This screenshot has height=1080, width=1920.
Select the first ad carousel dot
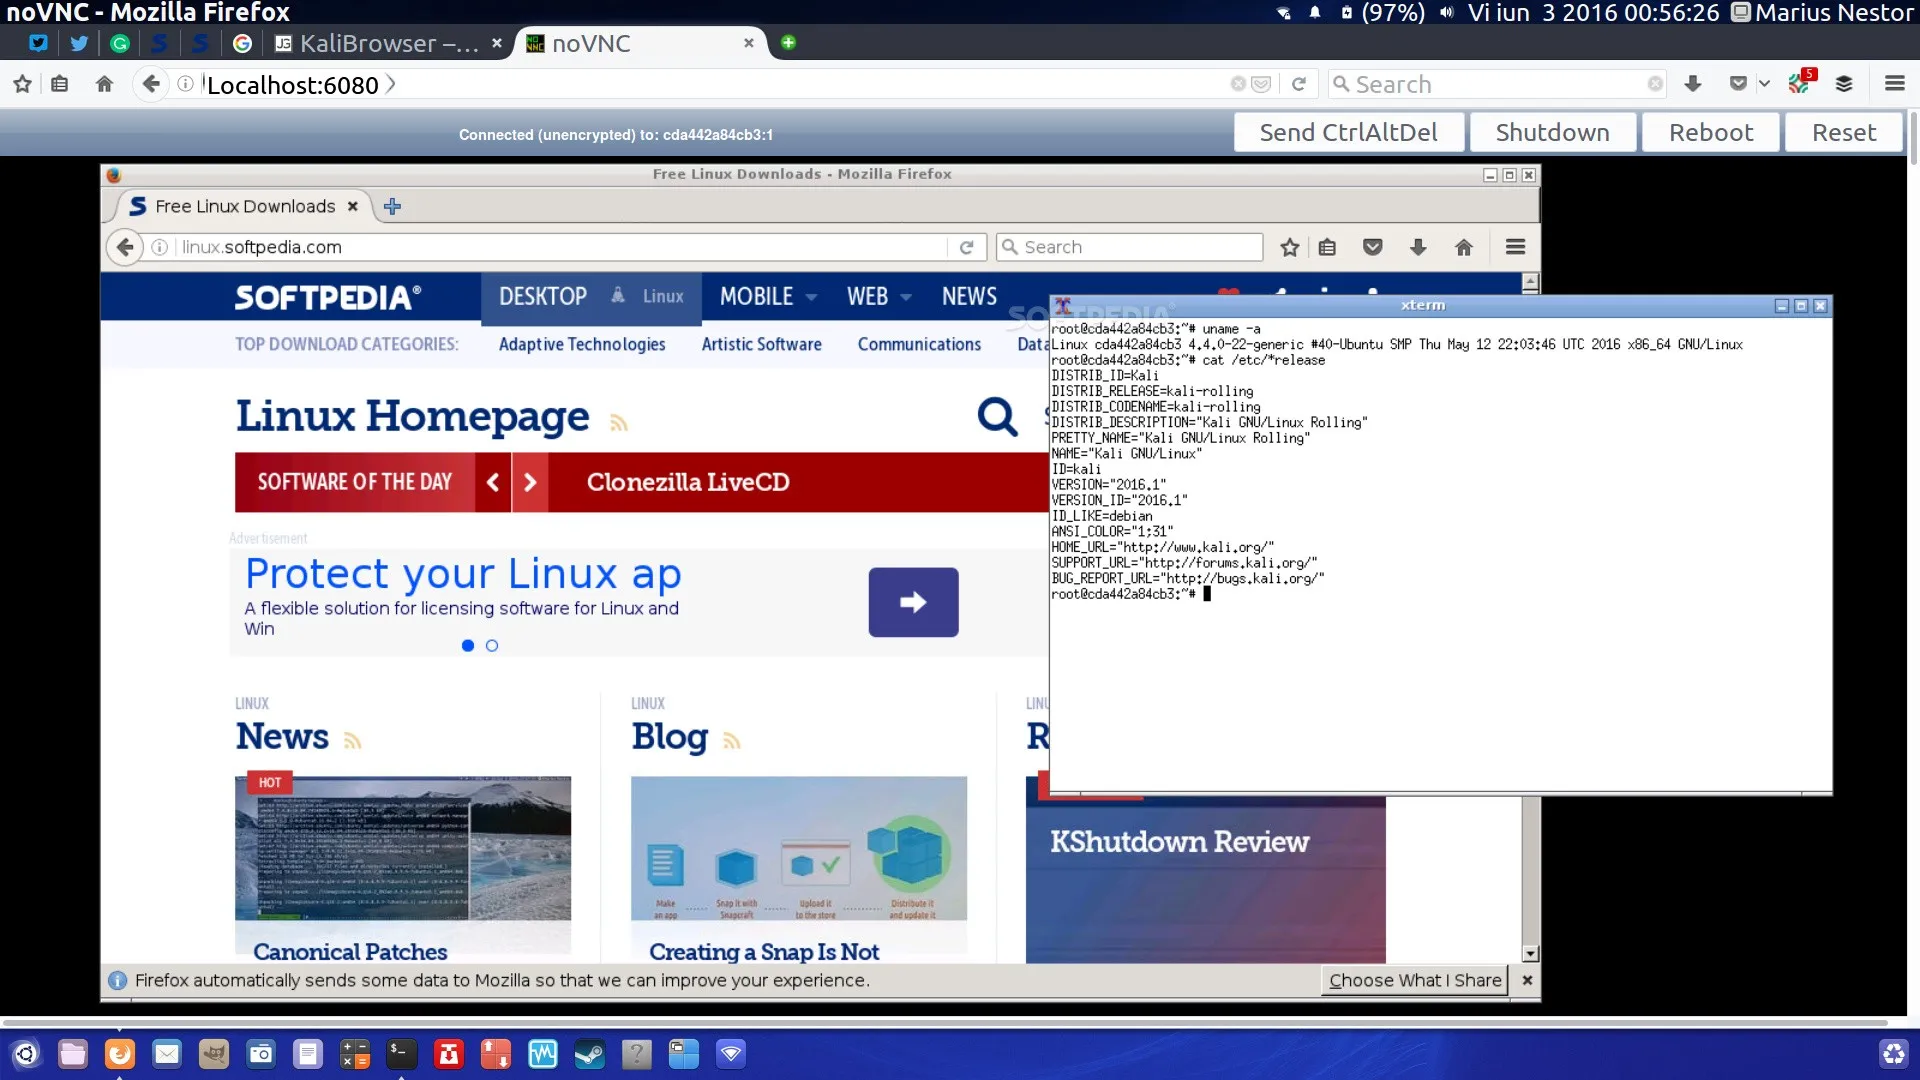[x=467, y=646]
